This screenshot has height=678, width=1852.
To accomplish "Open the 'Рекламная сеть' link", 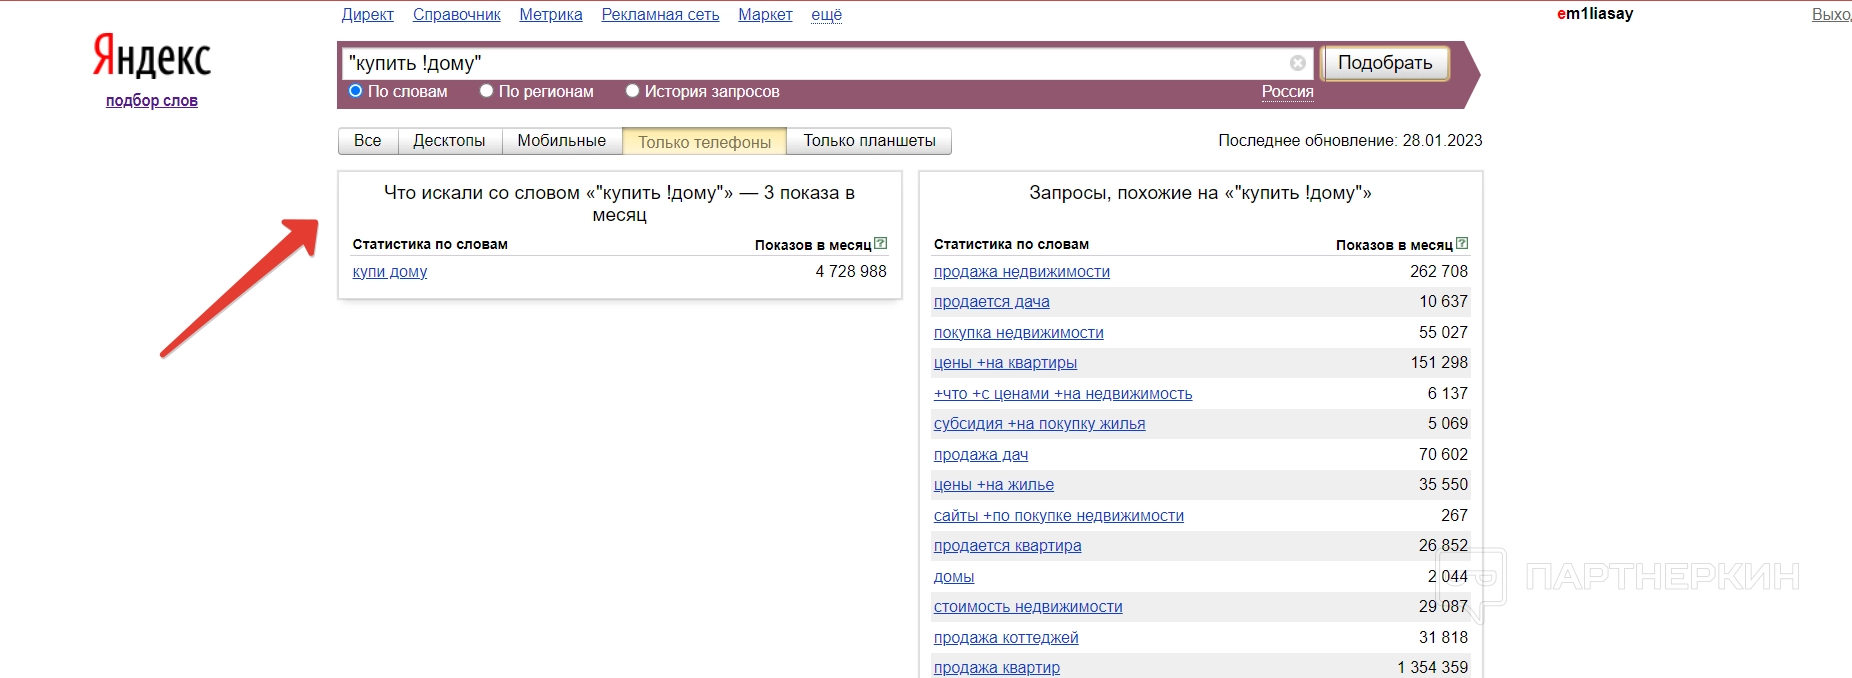I will (x=661, y=15).
